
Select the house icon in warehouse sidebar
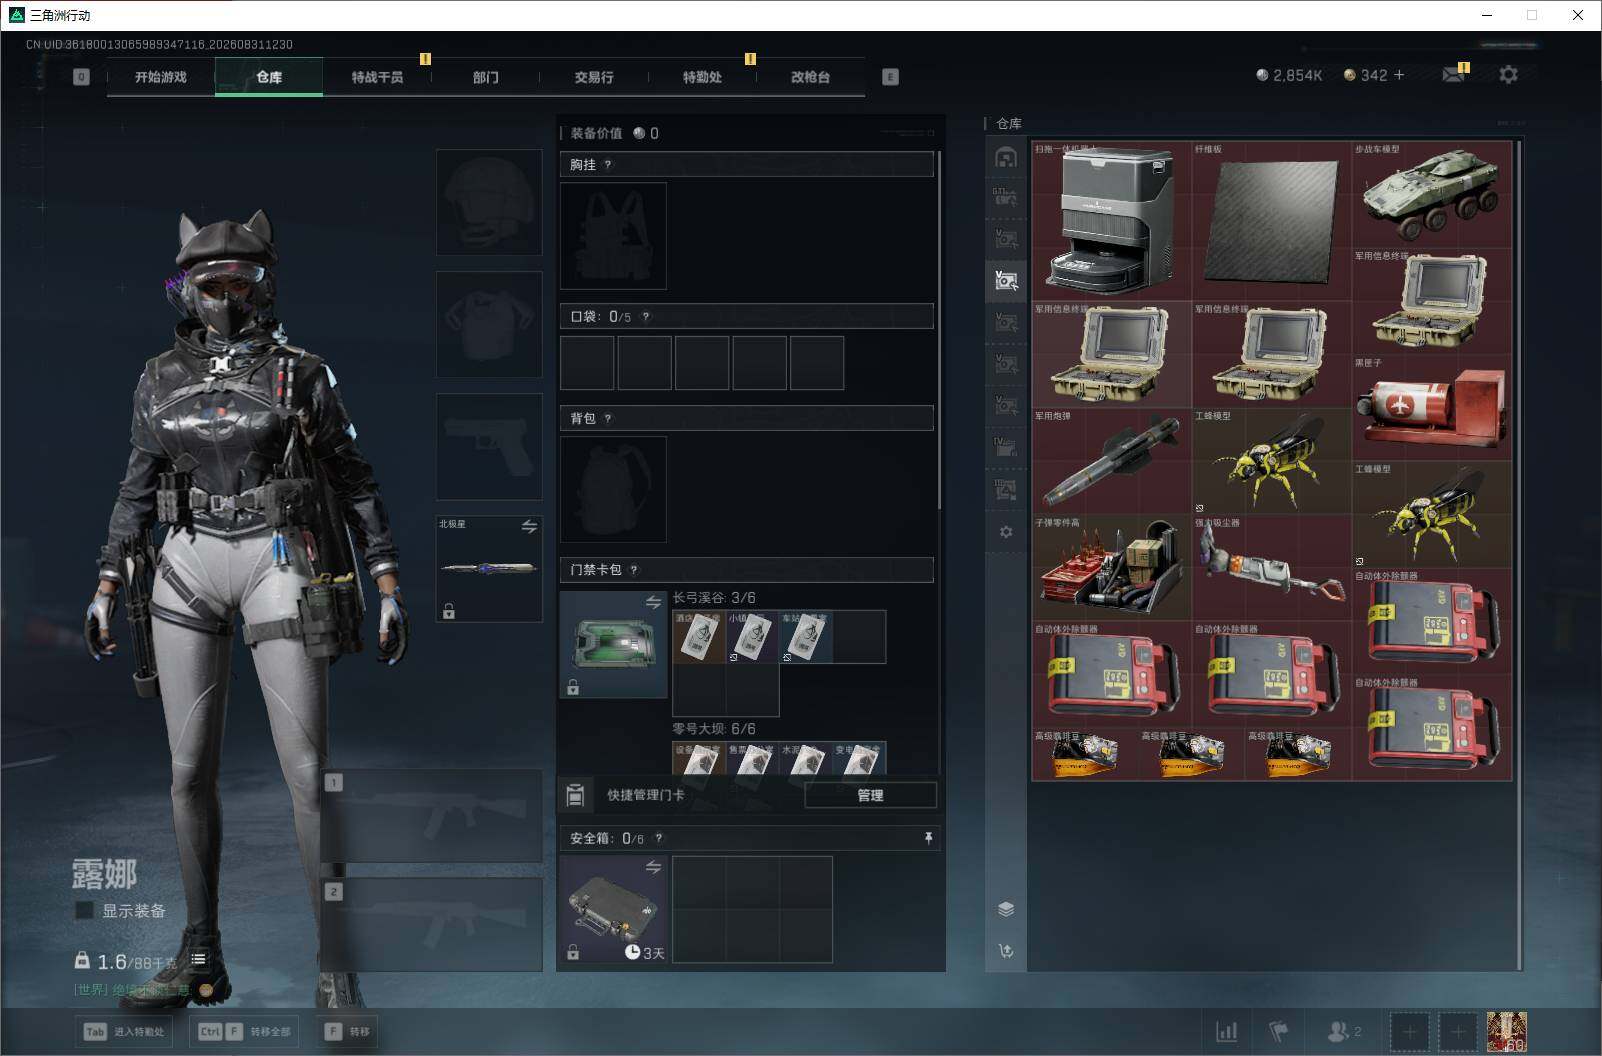(x=1006, y=157)
